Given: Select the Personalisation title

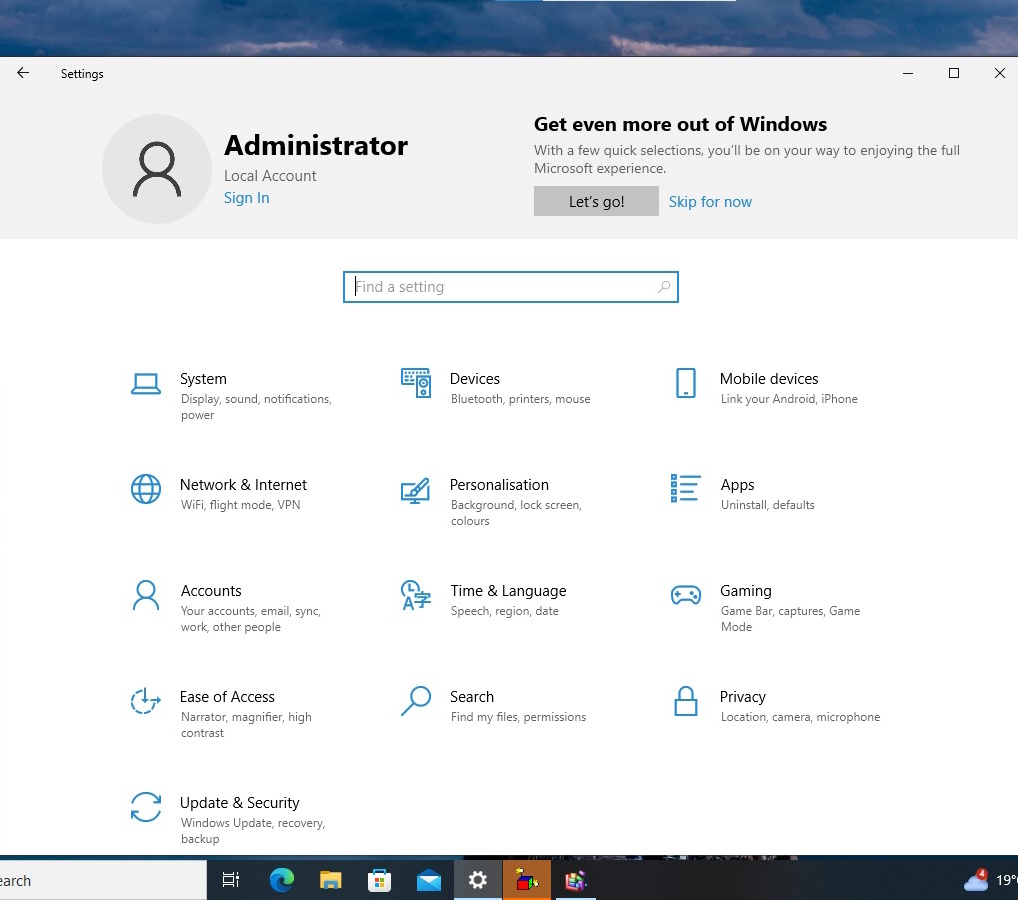Looking at the screenshot, I should point(499,485).
